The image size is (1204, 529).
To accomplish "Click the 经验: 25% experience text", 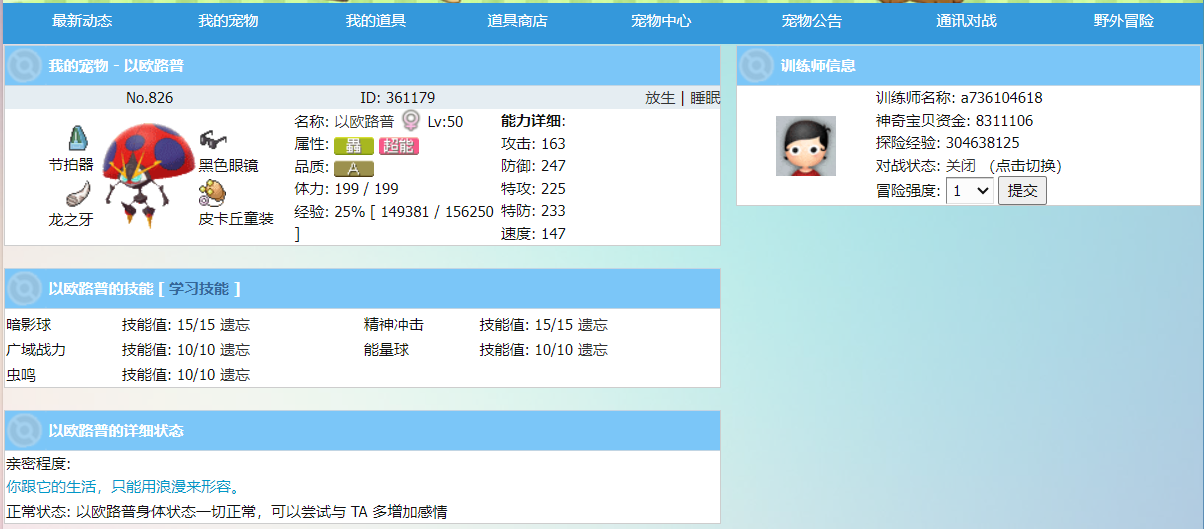I will coord(394,222).
